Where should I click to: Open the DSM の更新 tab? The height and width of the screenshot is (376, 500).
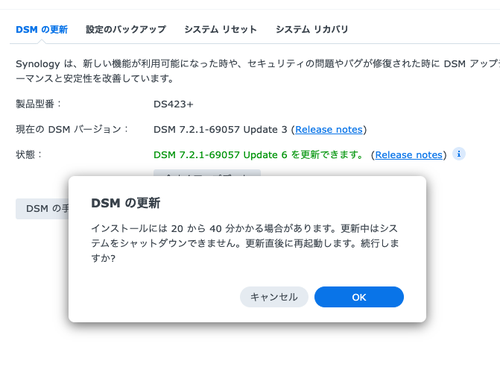coord(42,29)
